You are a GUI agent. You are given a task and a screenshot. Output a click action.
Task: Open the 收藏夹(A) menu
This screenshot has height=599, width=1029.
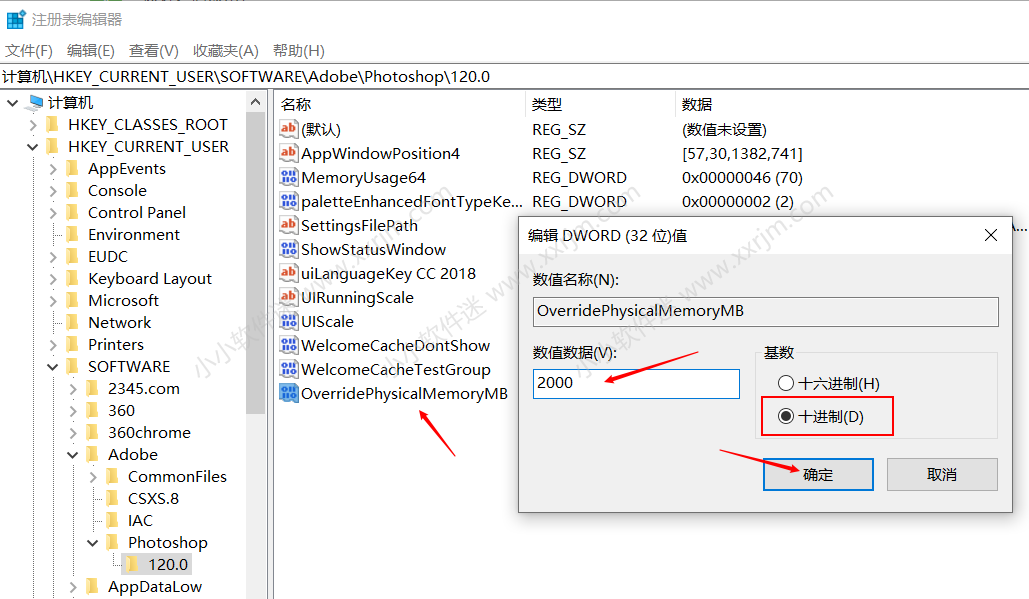[222, 50]
